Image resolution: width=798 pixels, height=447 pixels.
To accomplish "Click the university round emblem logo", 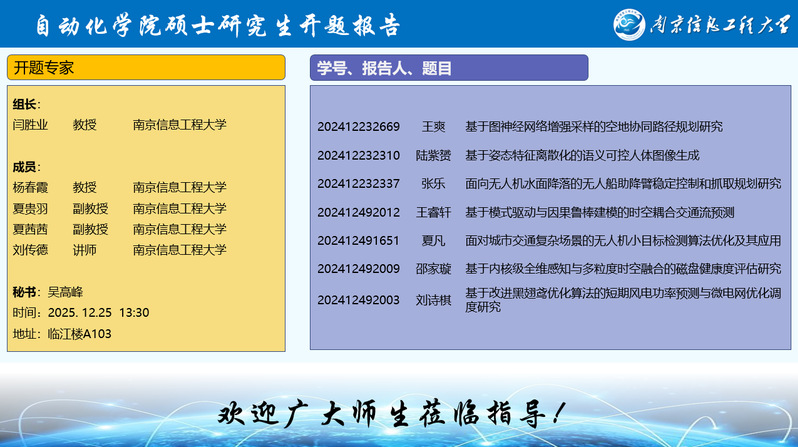I will coord(634,24).
